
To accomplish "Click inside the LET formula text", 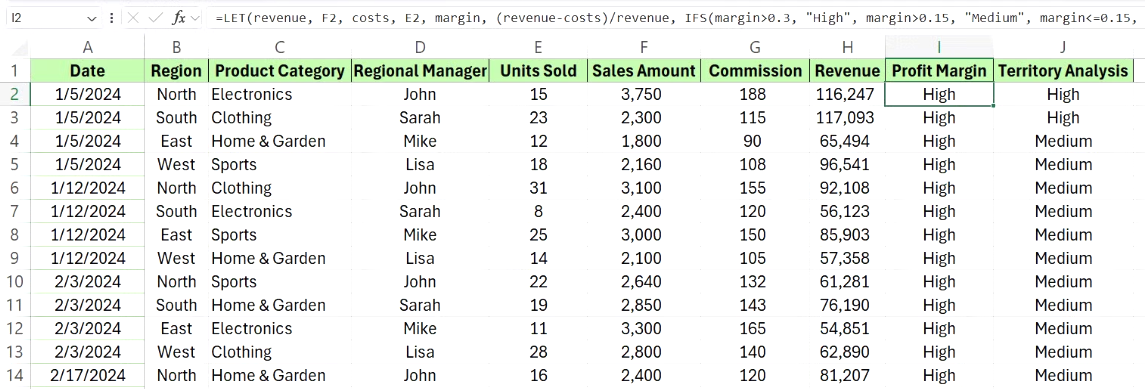I will click(x=676, y=18).
